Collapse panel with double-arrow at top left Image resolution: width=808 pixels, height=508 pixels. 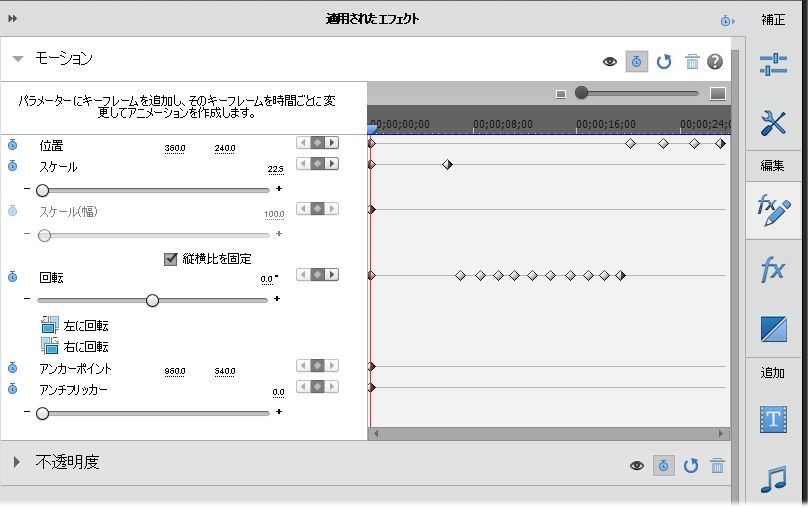coord(12,19)
